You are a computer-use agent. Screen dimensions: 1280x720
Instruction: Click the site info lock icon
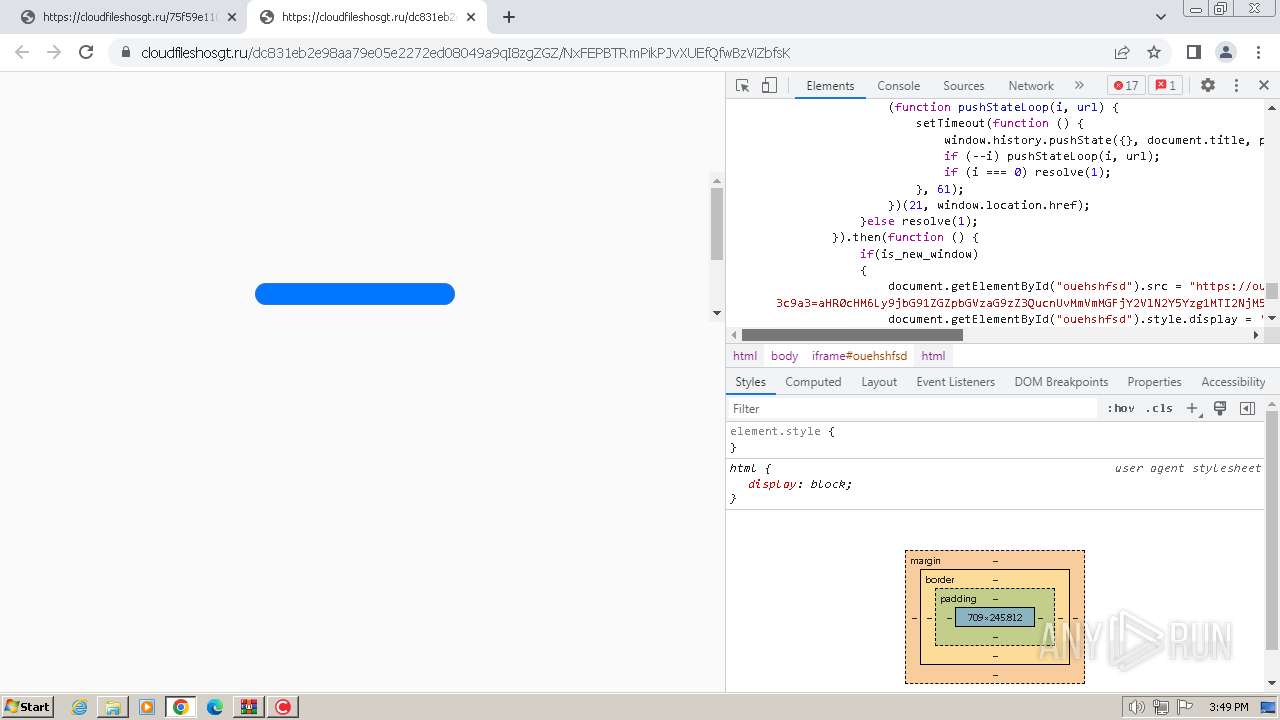(x=126, y=53)
